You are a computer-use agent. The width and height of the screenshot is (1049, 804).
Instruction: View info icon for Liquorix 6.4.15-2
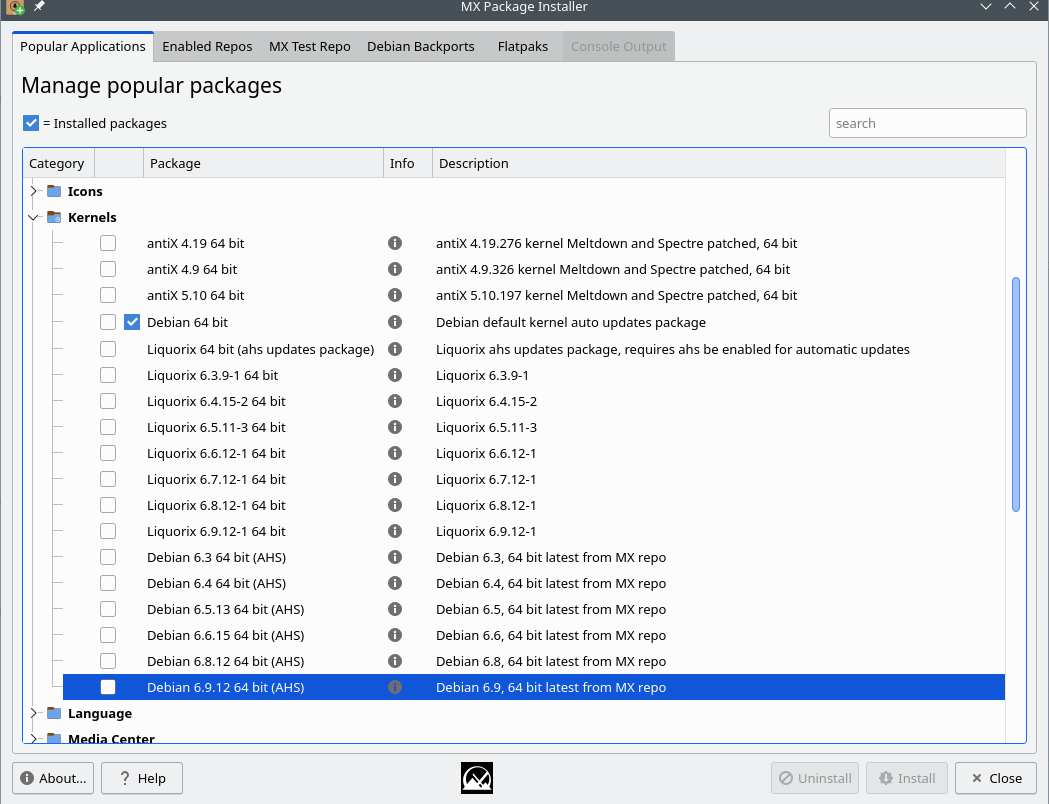[395, 401]
